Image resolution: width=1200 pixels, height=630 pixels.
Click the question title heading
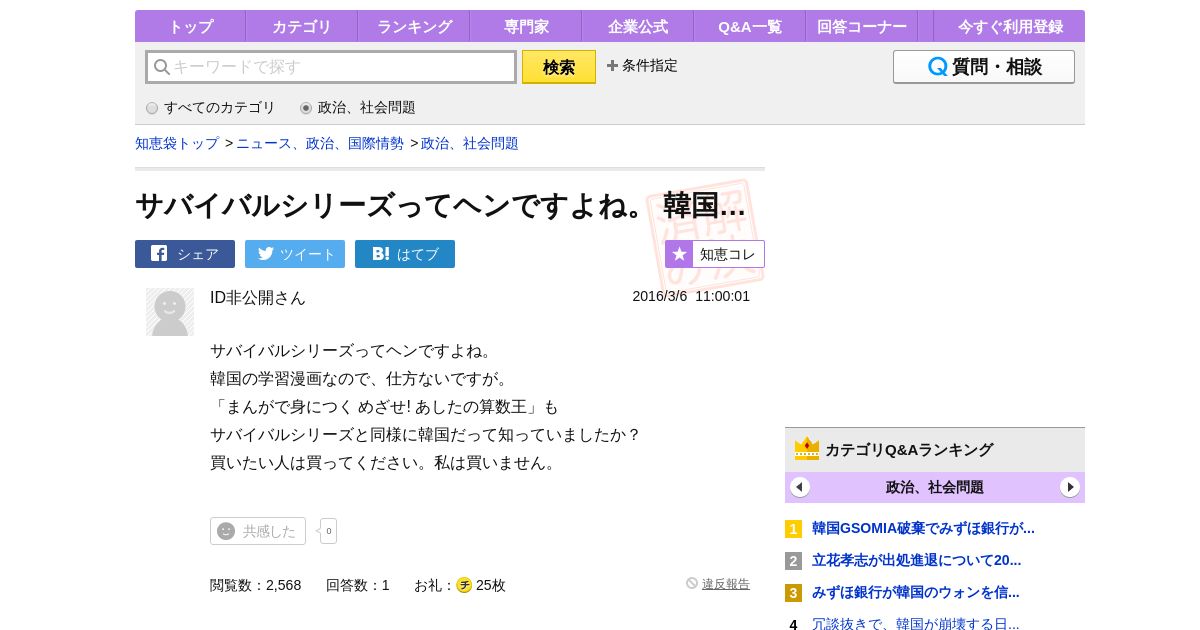(x=440, y=206)
